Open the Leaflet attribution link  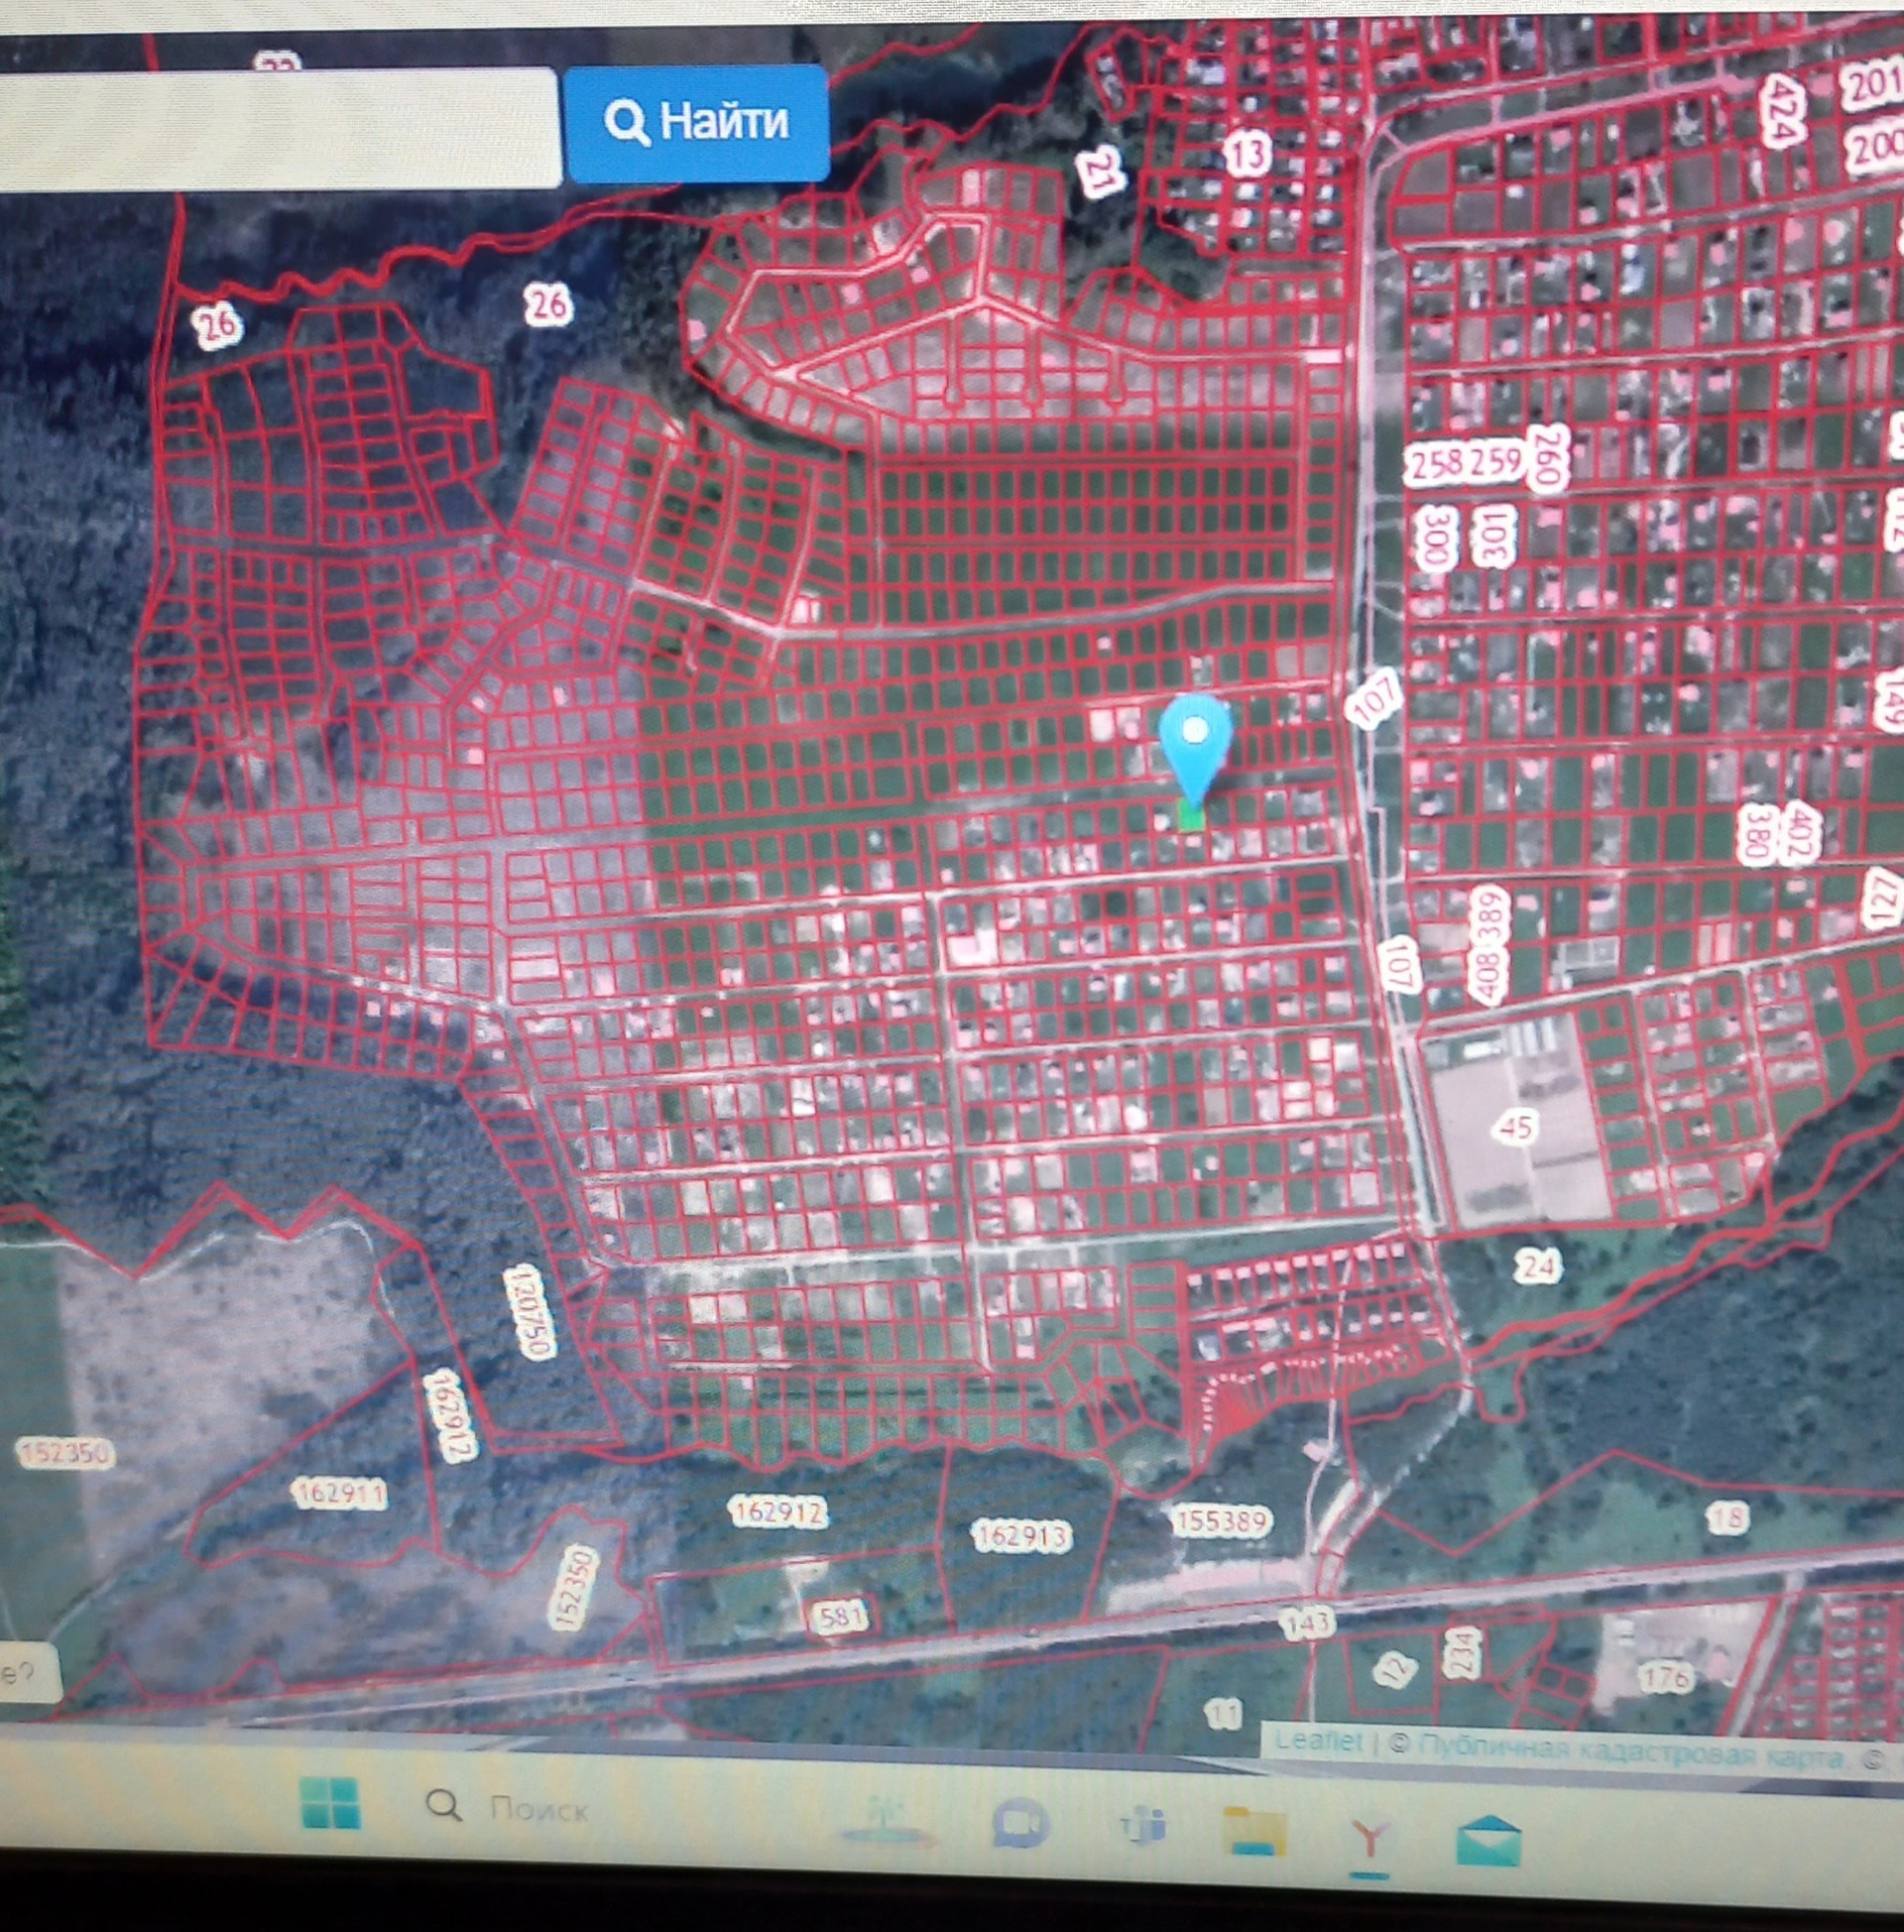tap(1318, 1741)
